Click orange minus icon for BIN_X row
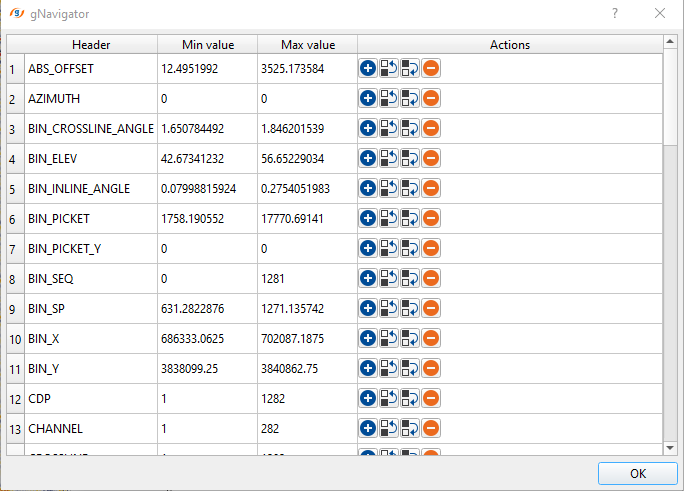The height and width of the screenshot is (491, 684). pos(431,338)
